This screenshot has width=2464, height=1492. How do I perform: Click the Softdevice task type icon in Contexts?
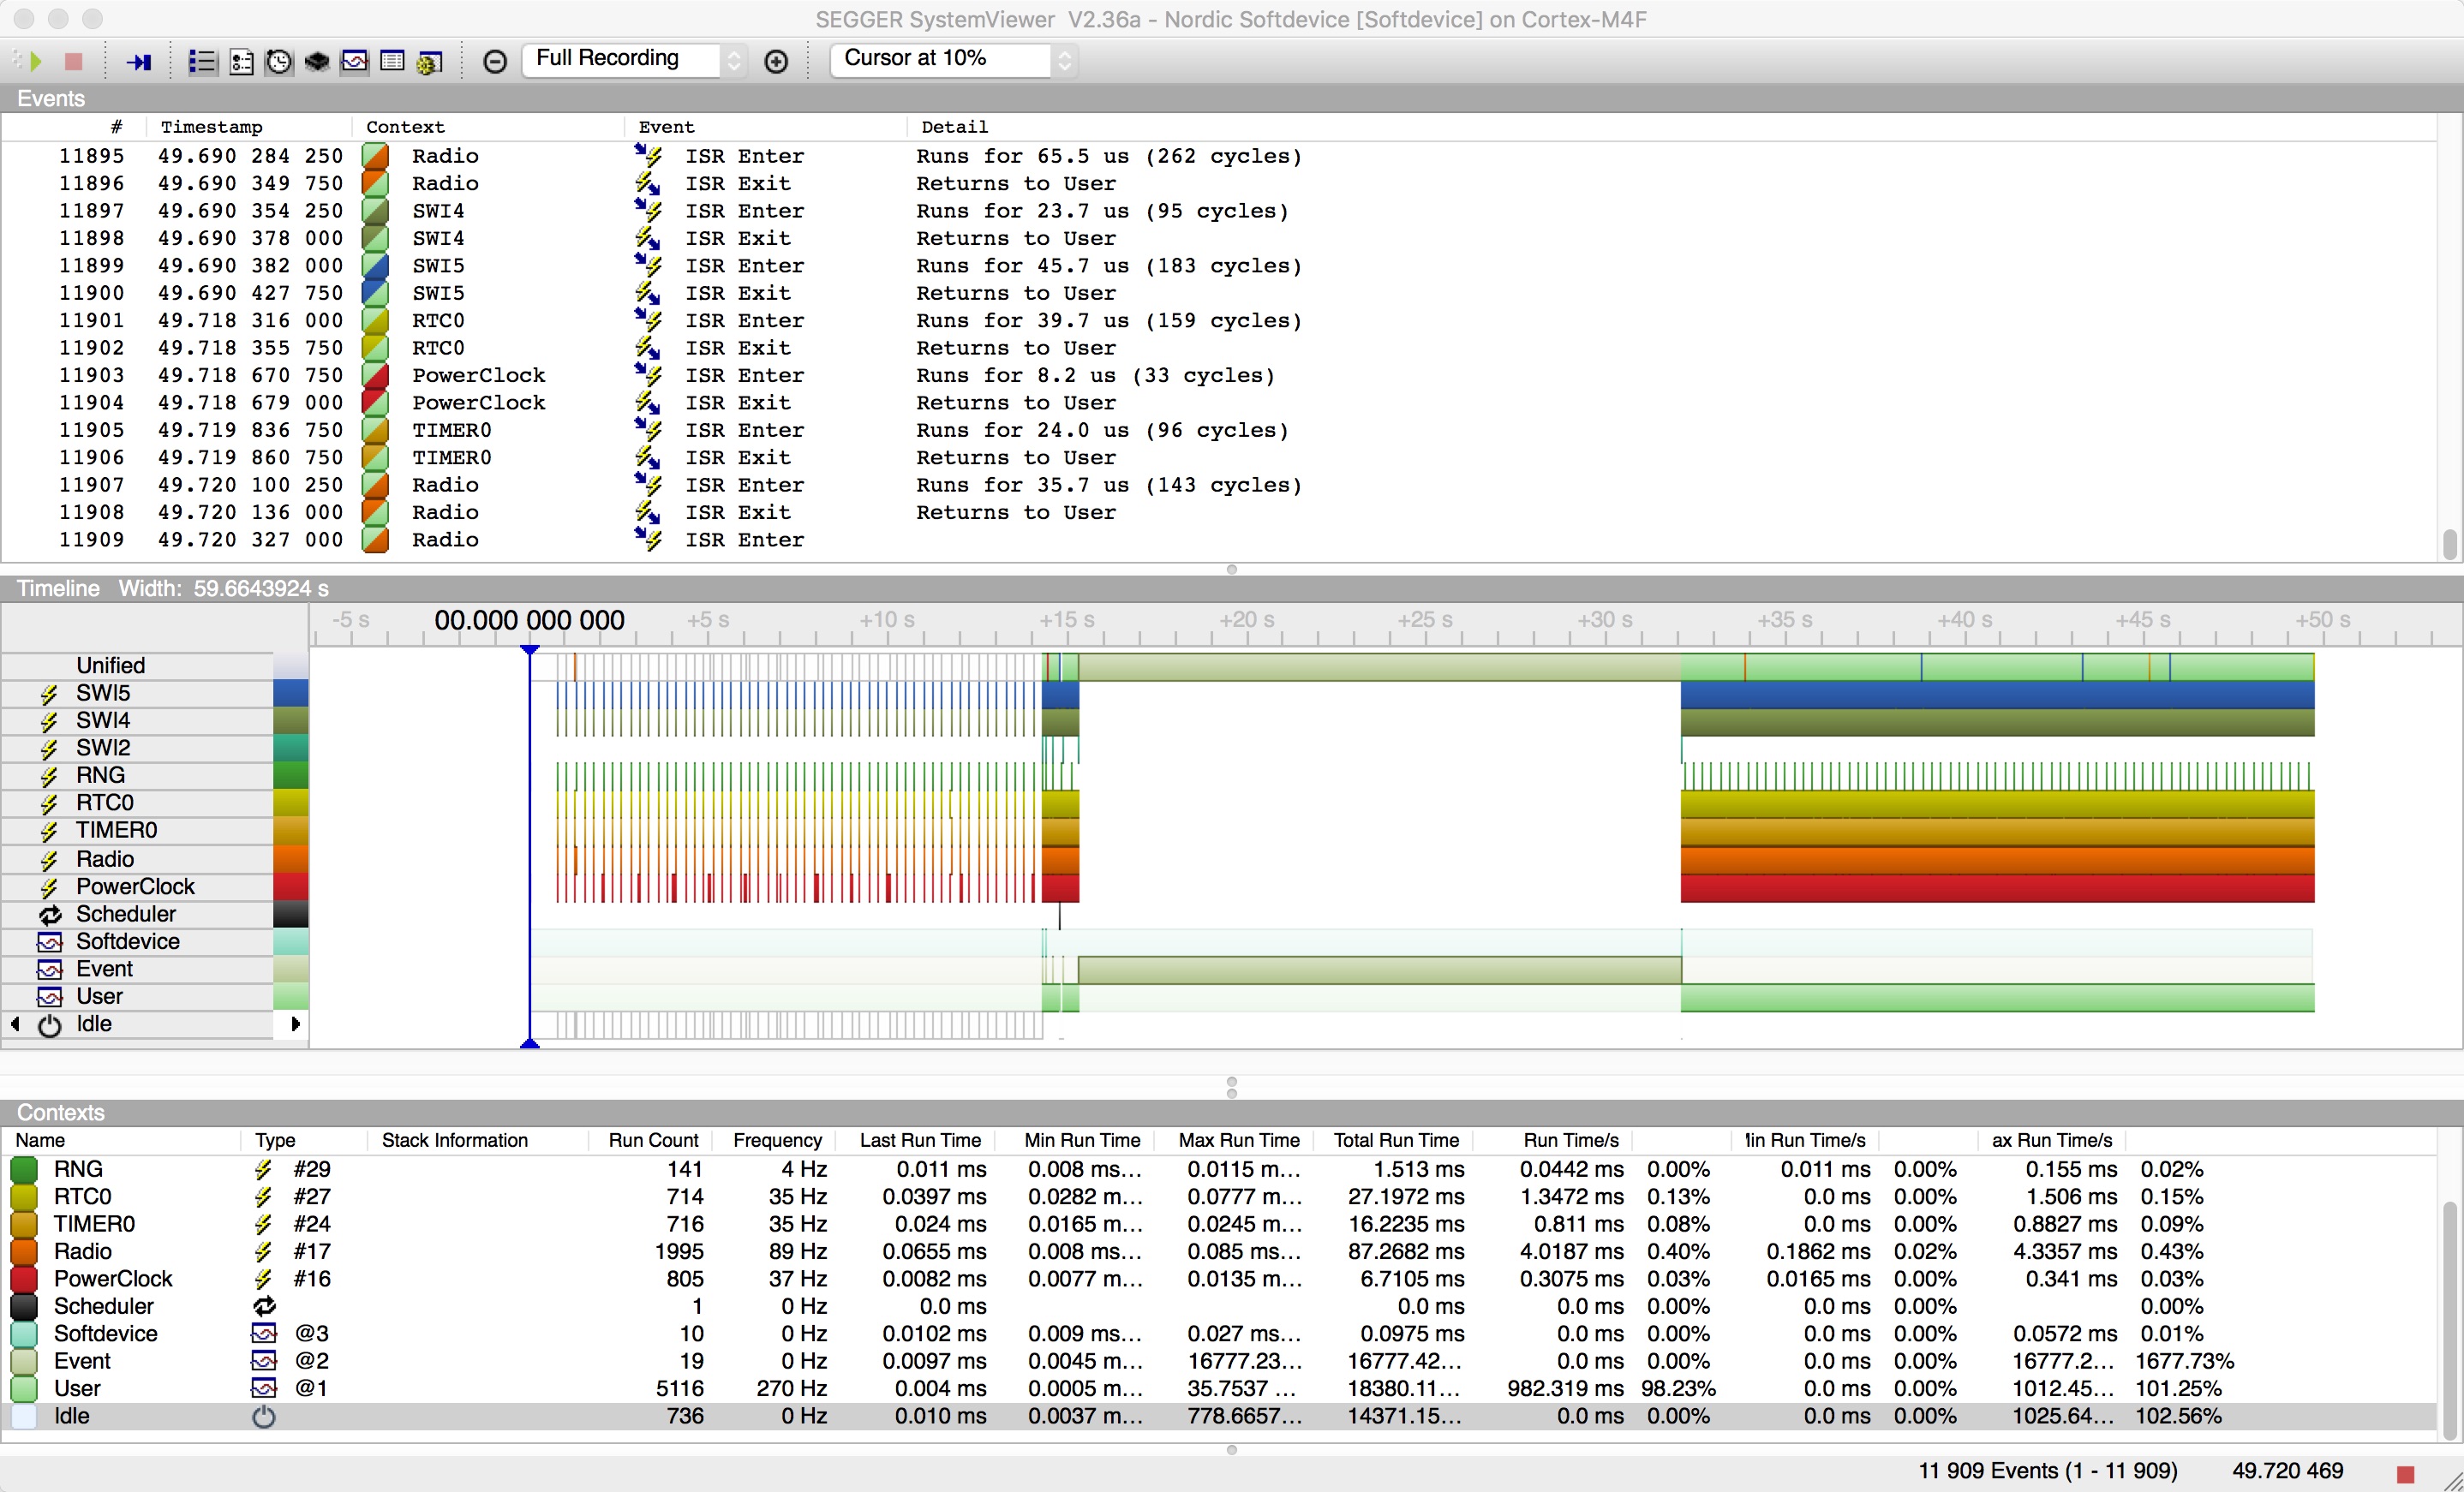[264, 1333]
